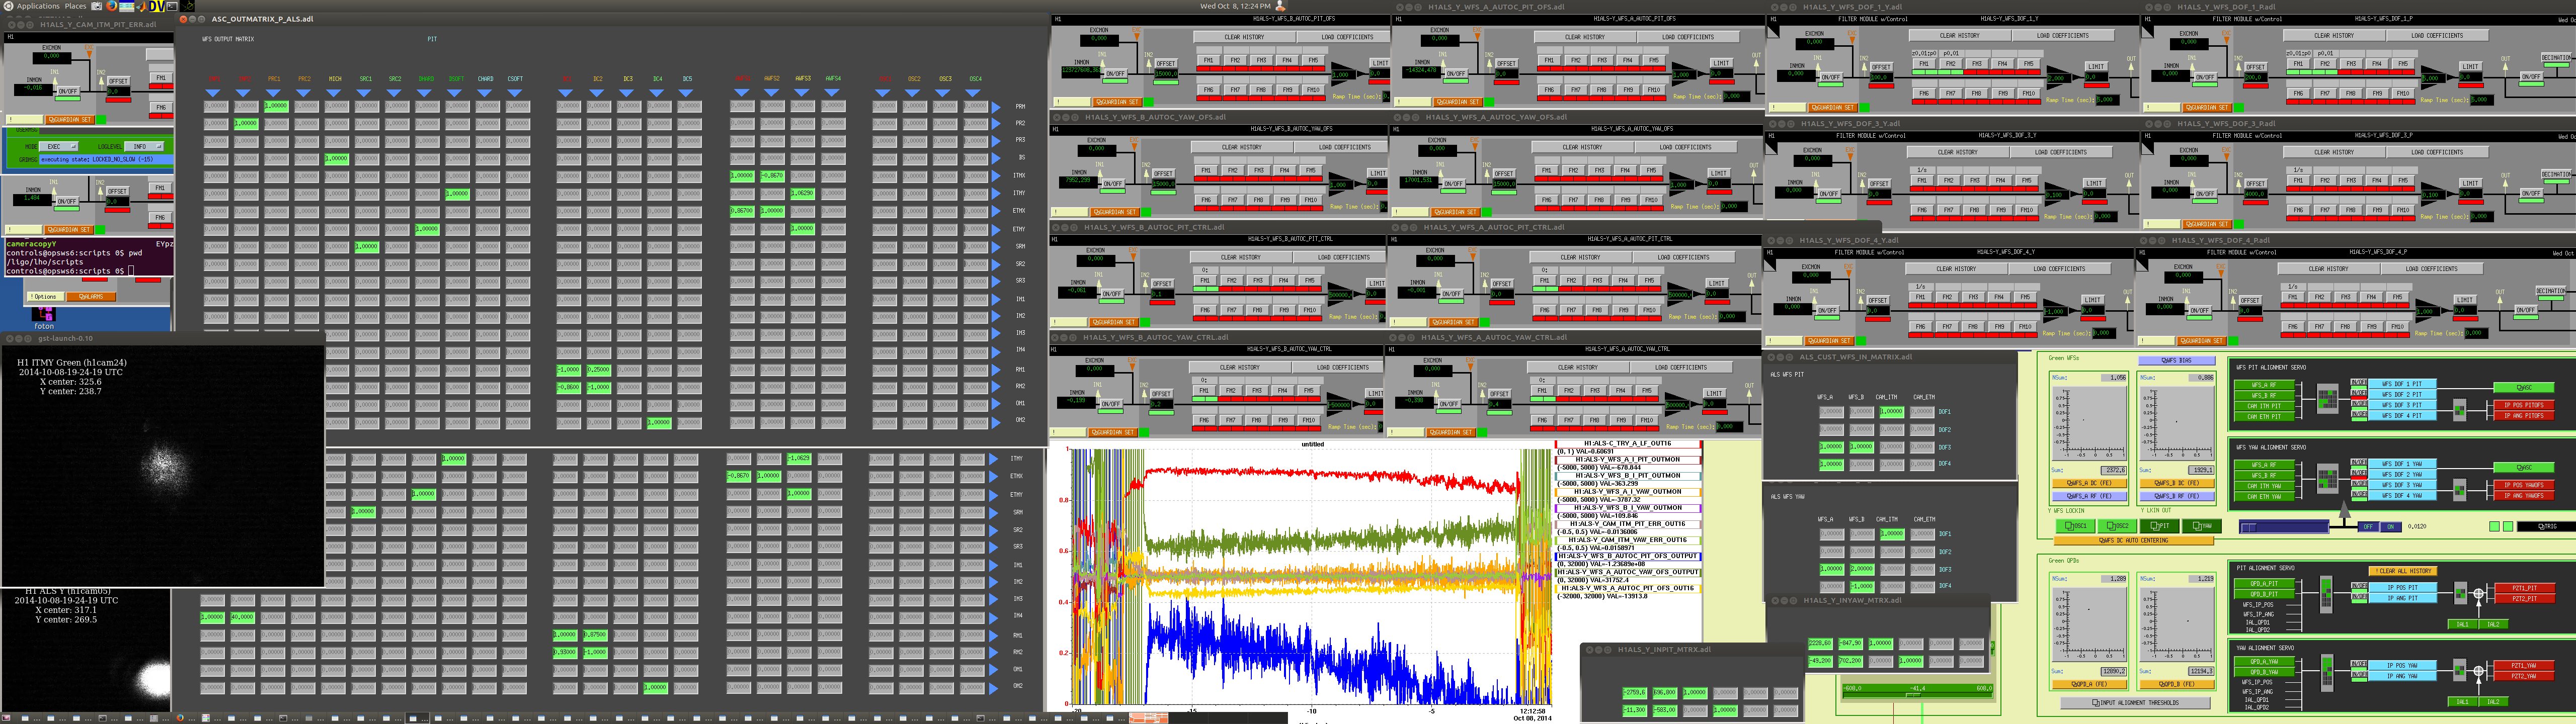The width and height of the screenshot is (2576, 724).
Task: Click the user status icon beside the clock
Action: pos(1280,6)
